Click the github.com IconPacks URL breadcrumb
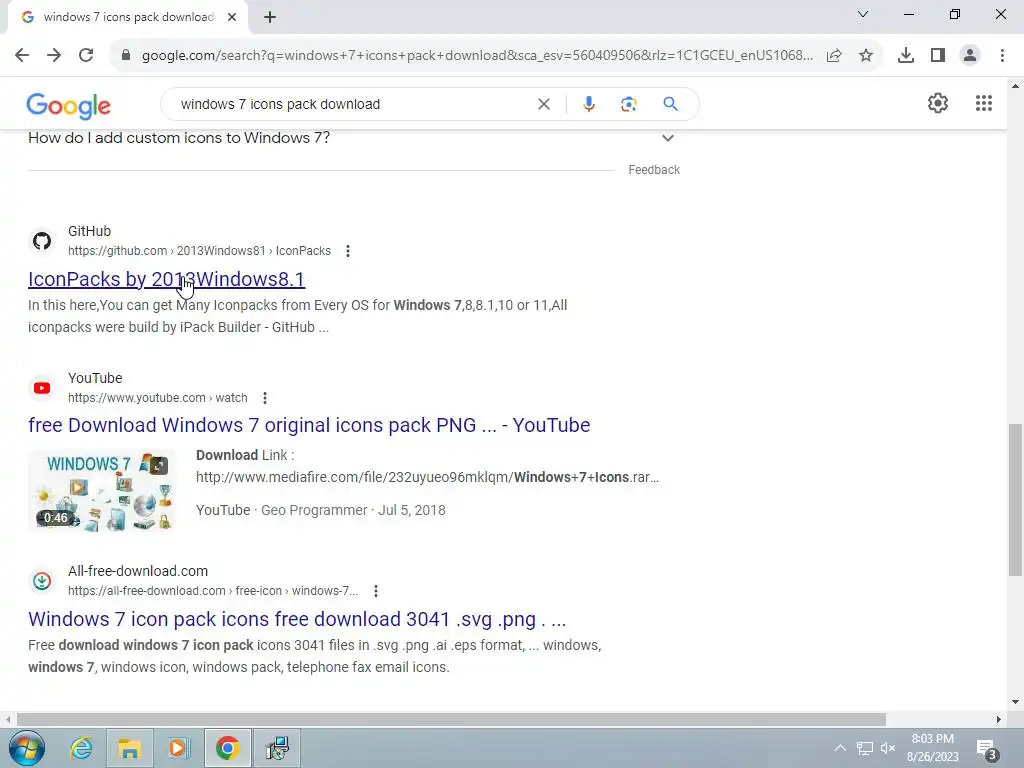 pyautogui.click(x=199, y=251)
